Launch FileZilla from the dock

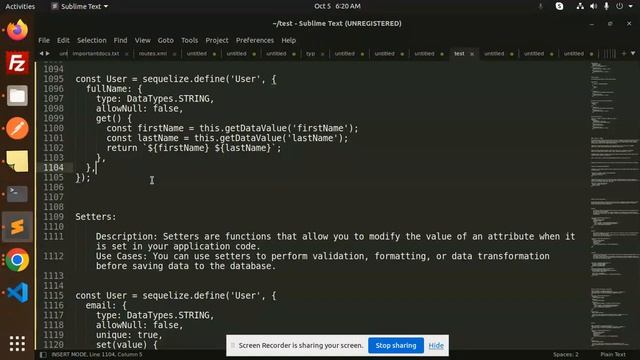[x=17, y=63]
